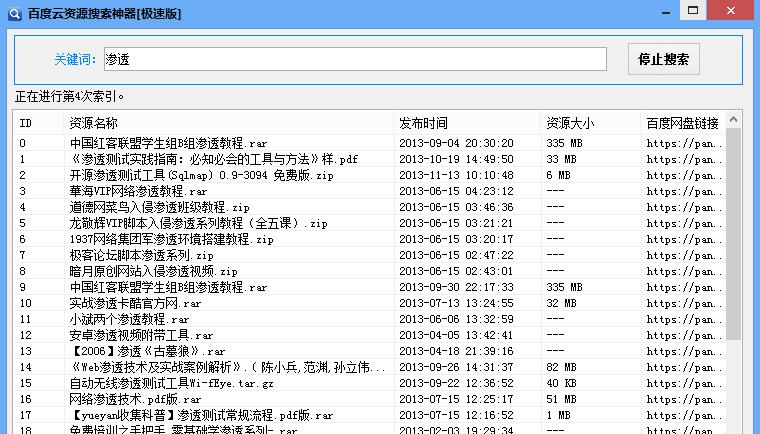
Task: Select row 1937网络集团军渗透环境搭建教程.zip
Action: point(370,239)
